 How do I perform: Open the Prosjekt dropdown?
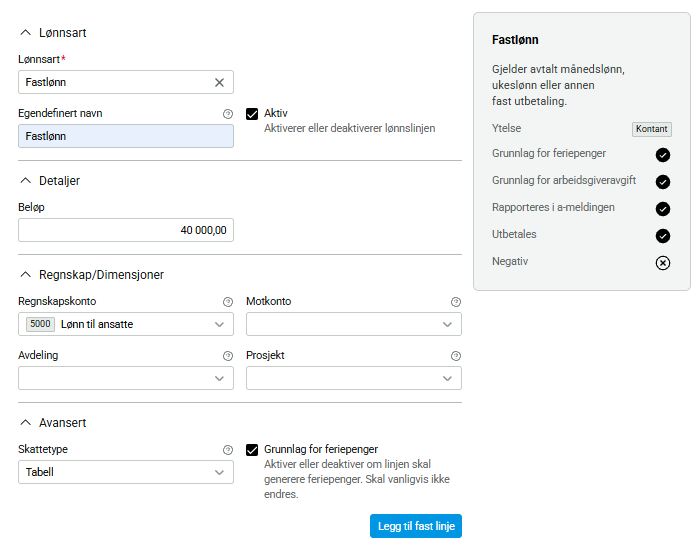tap(354, 378)
